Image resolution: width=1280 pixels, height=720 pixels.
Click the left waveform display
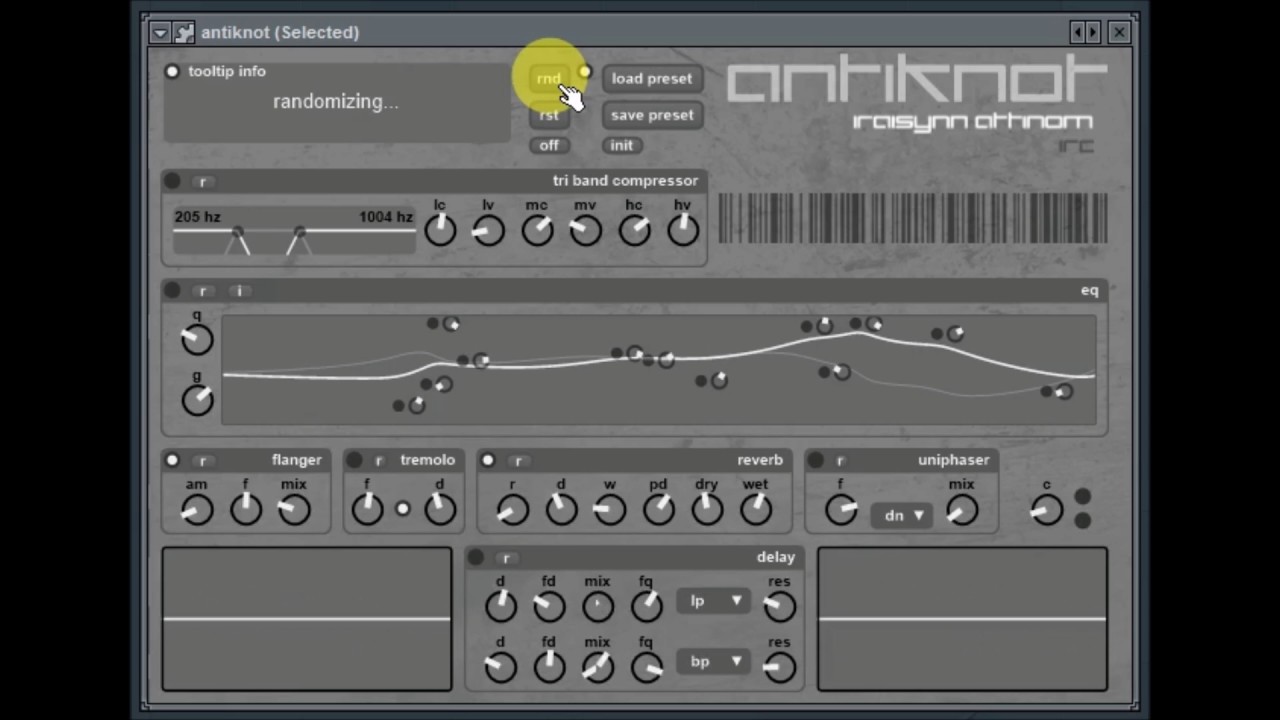[307, 619]
